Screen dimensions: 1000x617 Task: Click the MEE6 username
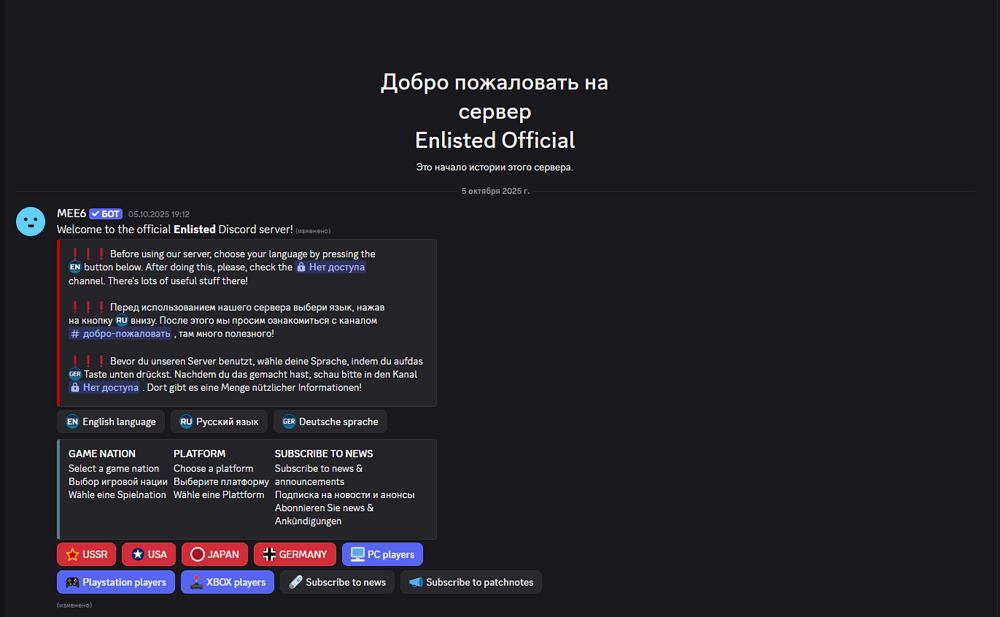[x=71, y=214]
